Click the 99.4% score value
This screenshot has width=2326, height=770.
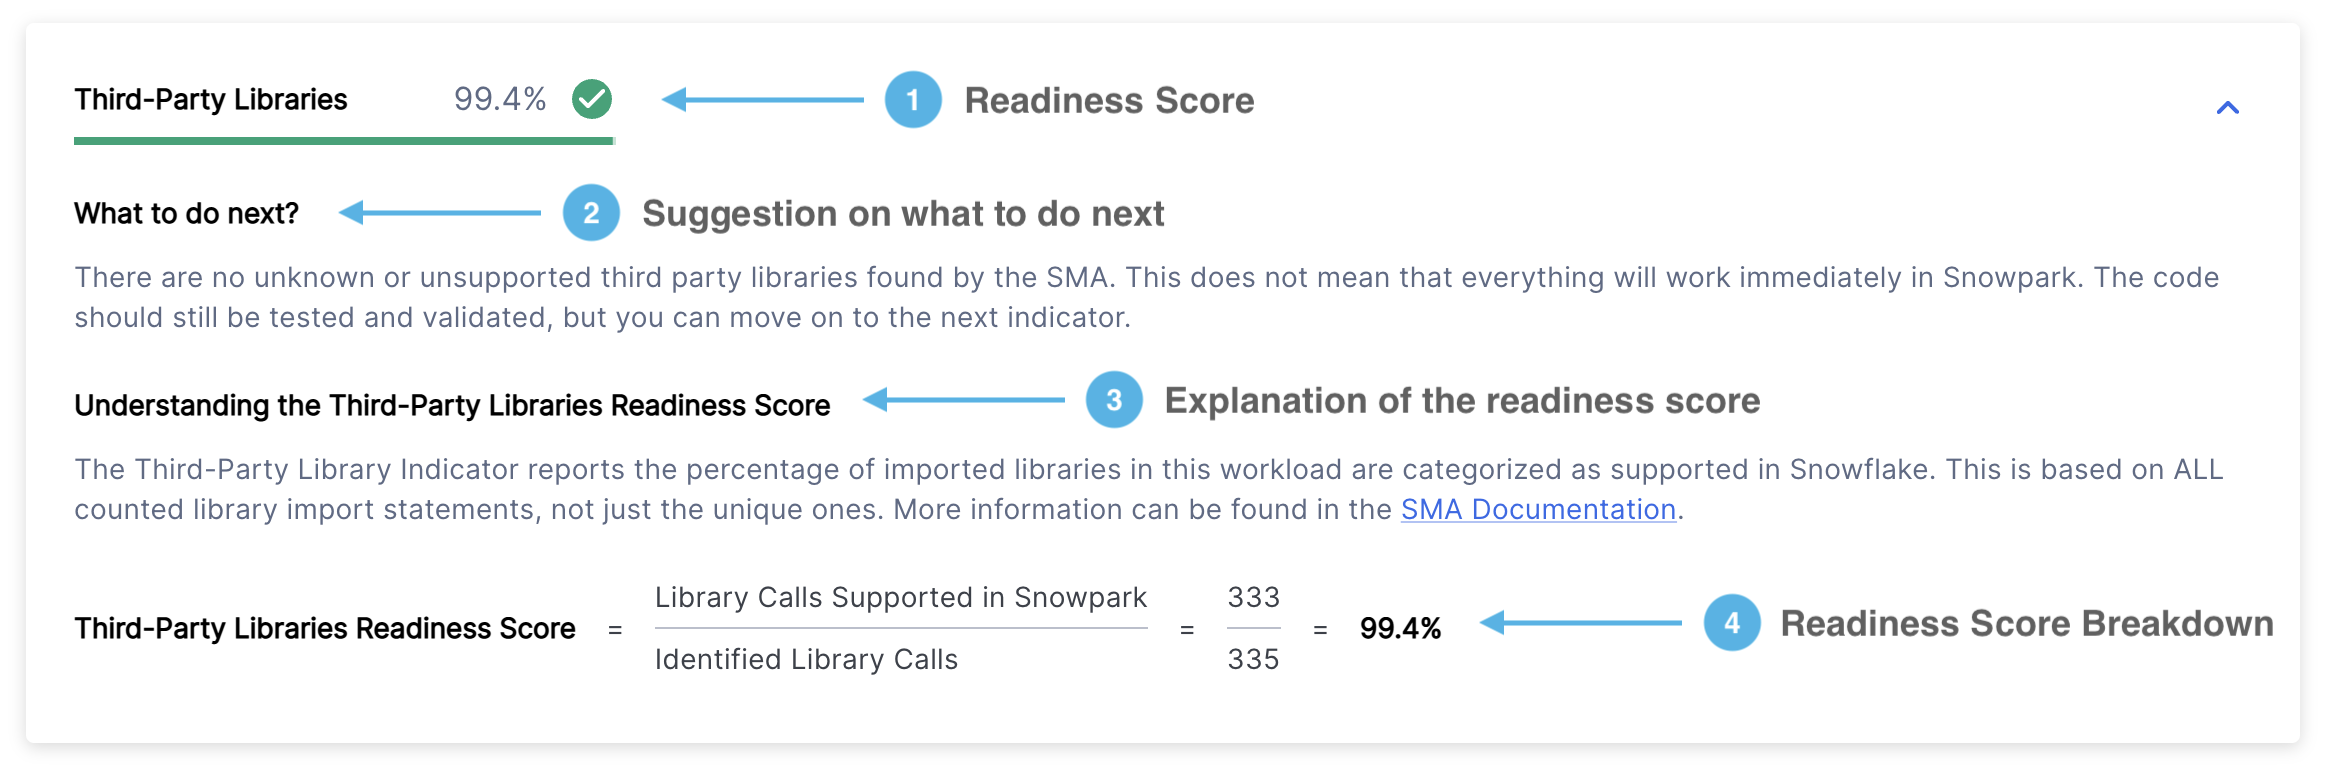[x=501, y=99]
